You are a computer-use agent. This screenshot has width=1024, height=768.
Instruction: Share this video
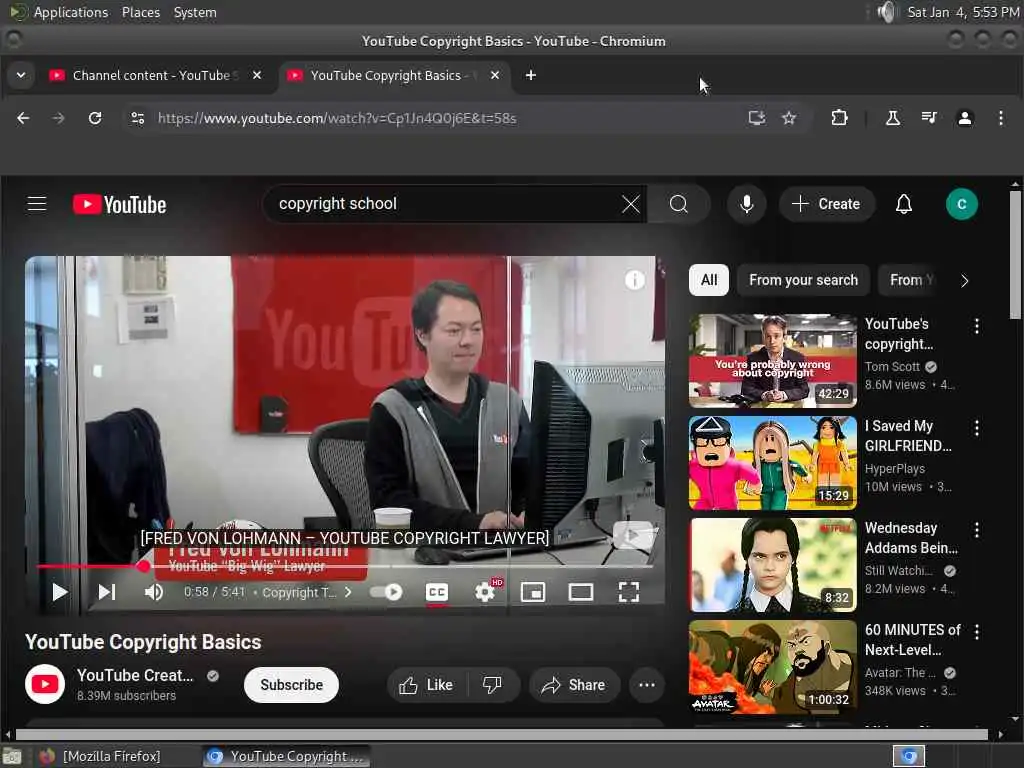(574, 685)
